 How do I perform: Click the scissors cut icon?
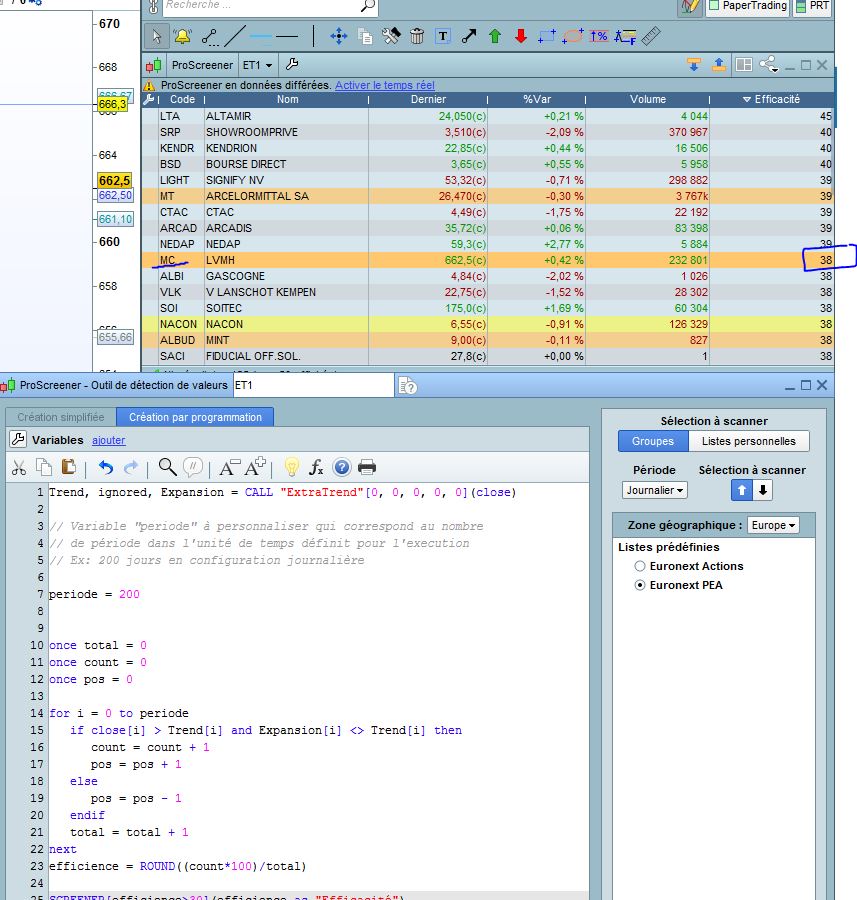pyautogui.click(x=19, y=468)
